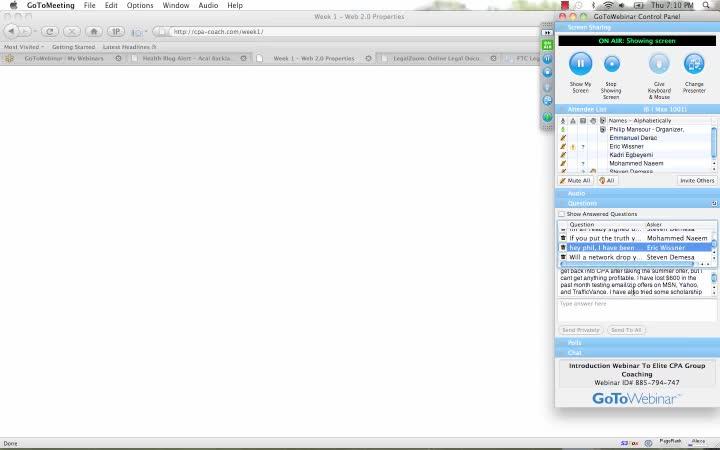Open the File menu
The image size is (720, 450).
point(90,6)
